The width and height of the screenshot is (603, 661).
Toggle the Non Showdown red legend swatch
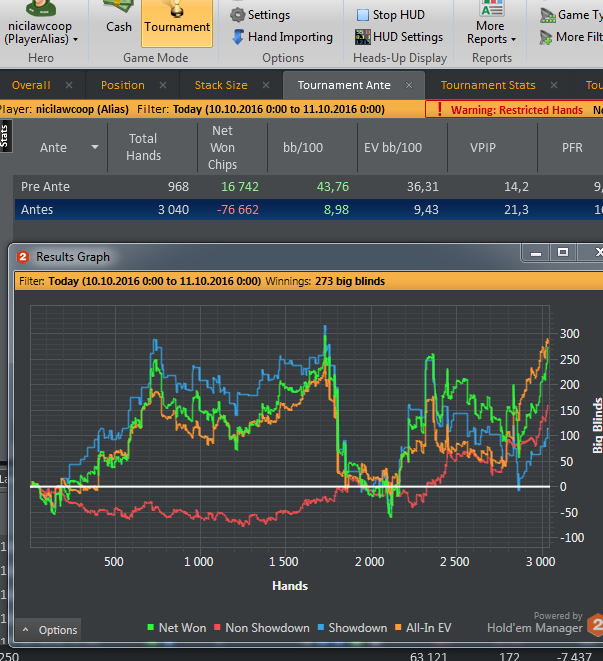pyautogui.click(x=217, y=627)
